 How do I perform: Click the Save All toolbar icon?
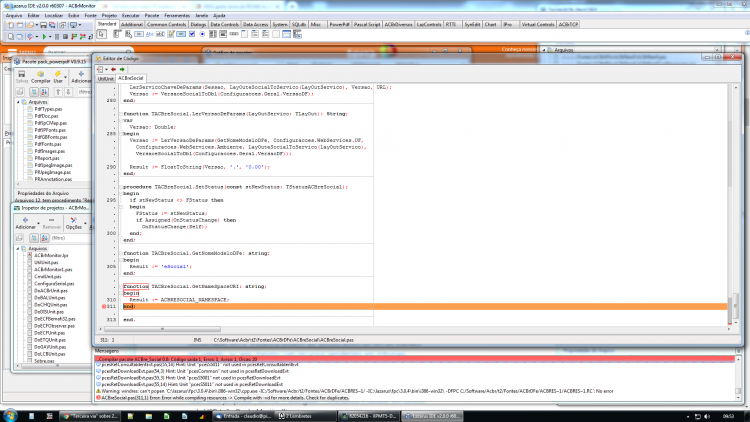pos(52,25)
